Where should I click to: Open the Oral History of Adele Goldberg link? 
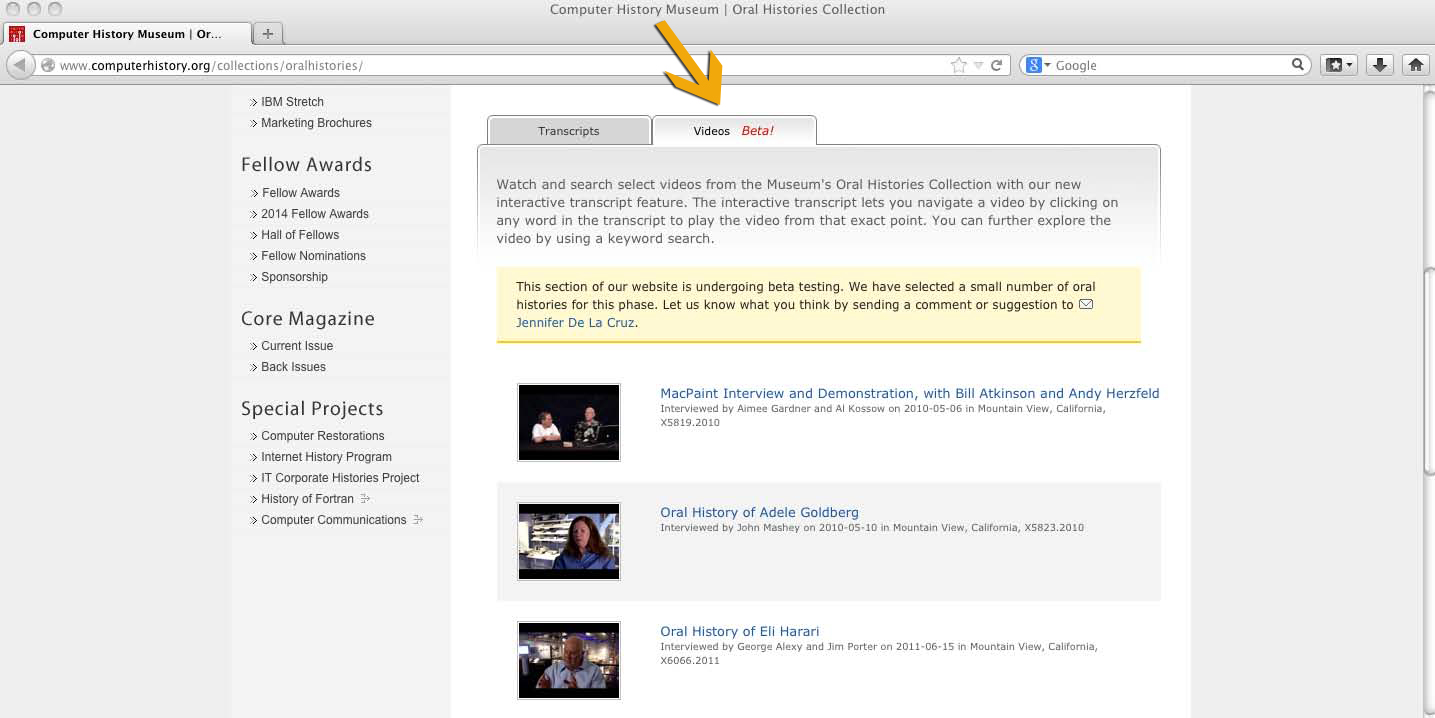[759, 512]
